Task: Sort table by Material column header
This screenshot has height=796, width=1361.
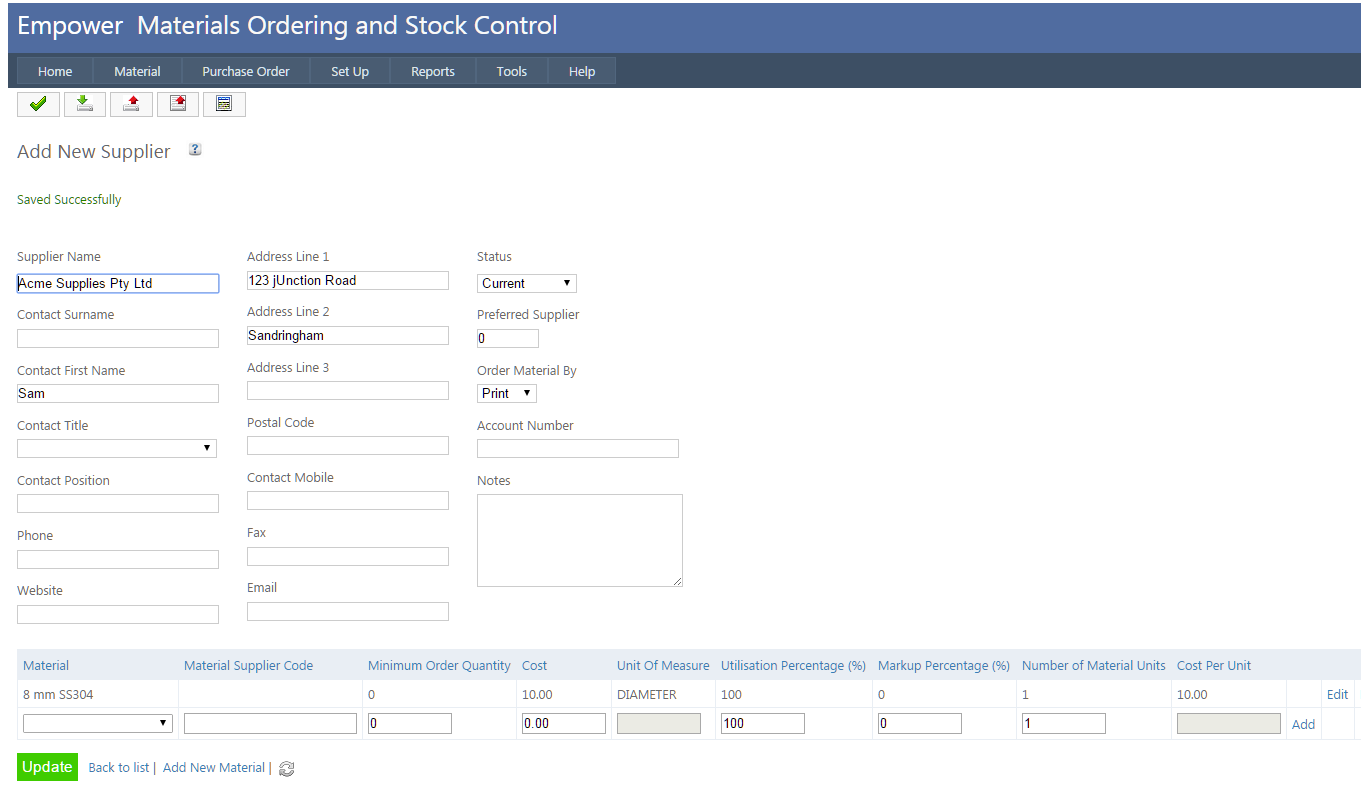Action: click(46, 666)
